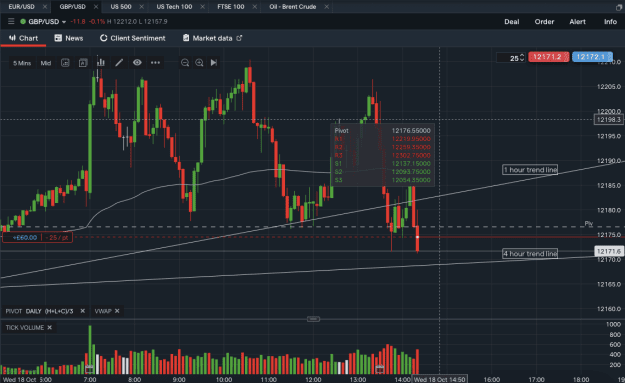Image resolution: width=625 pixels, height=383 pixels.
Task: Click the current price label 12171.6
Action: click(x=609, y=251)
